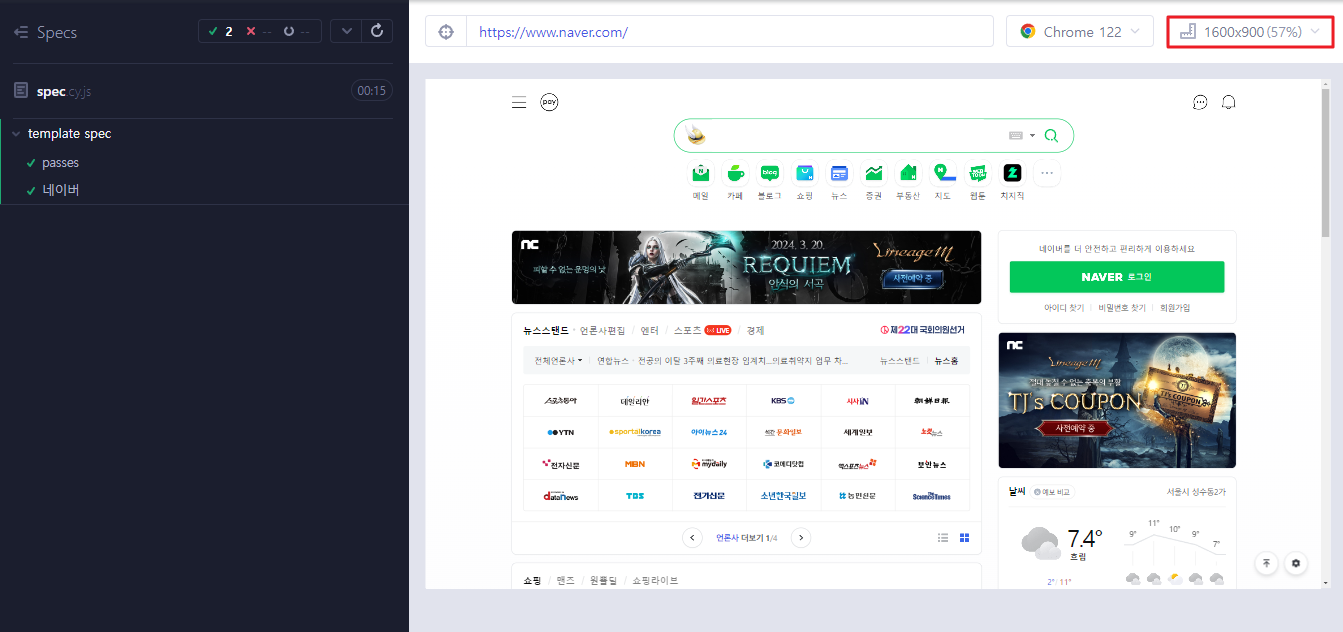This screenshot has height=632, width=1343.
Task: Click the Specs back arrow icon
Action: pos(21,32)
